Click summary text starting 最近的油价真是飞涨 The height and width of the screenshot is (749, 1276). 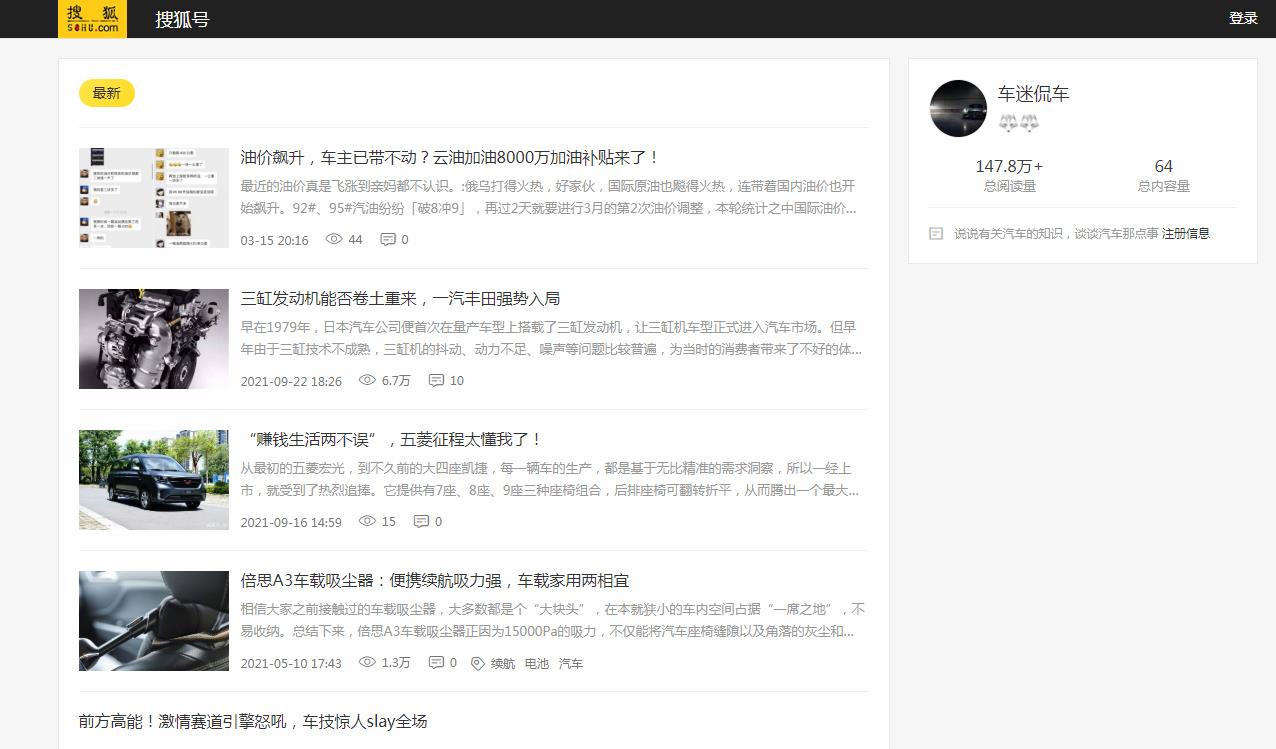549,197
